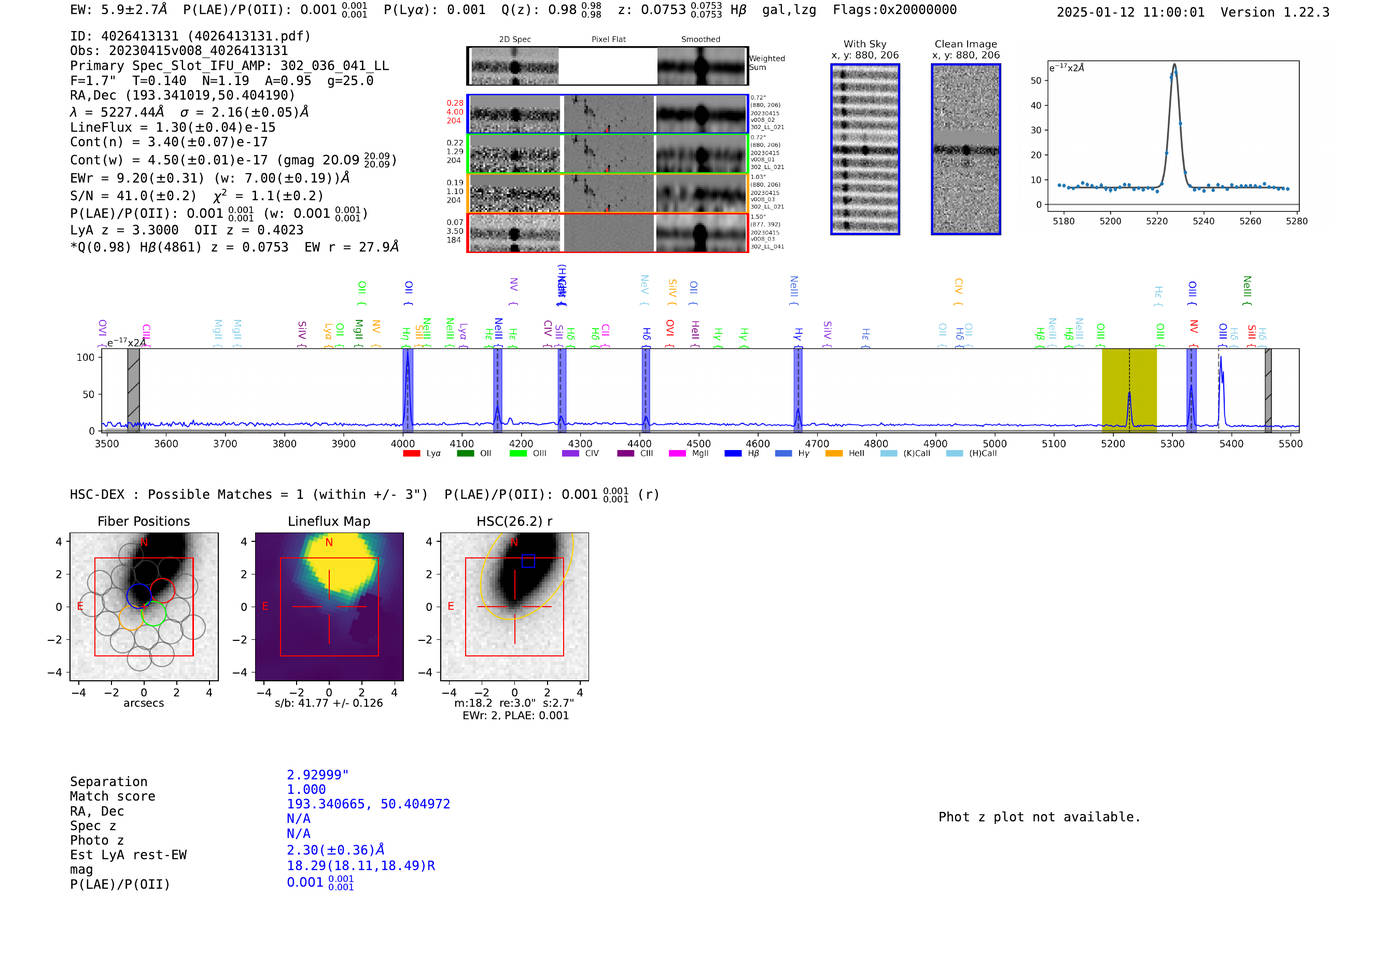1400x953 pixels.
Task: Open the Fiber Positions plot
Action: coord(144,606)
